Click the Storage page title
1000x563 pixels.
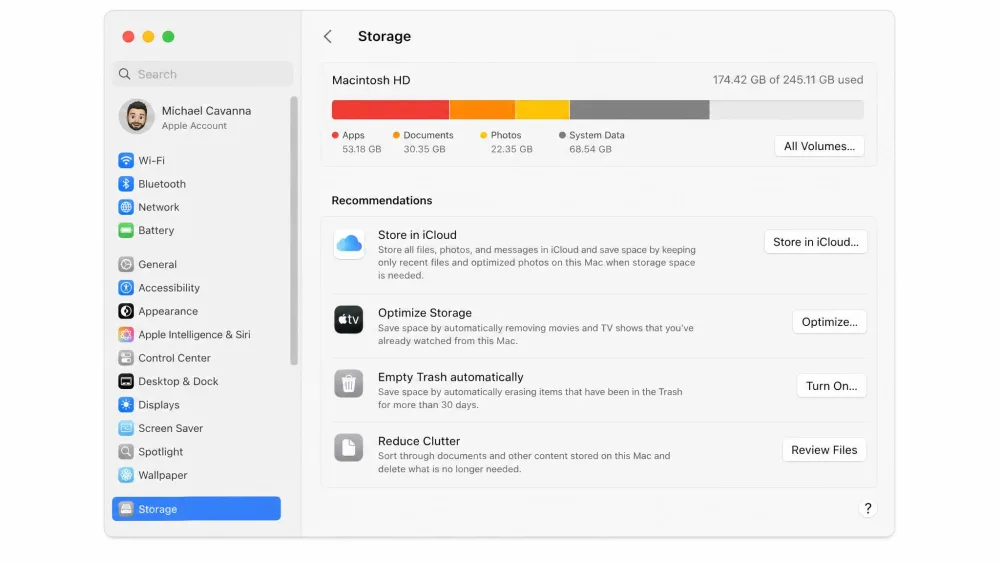384,36
